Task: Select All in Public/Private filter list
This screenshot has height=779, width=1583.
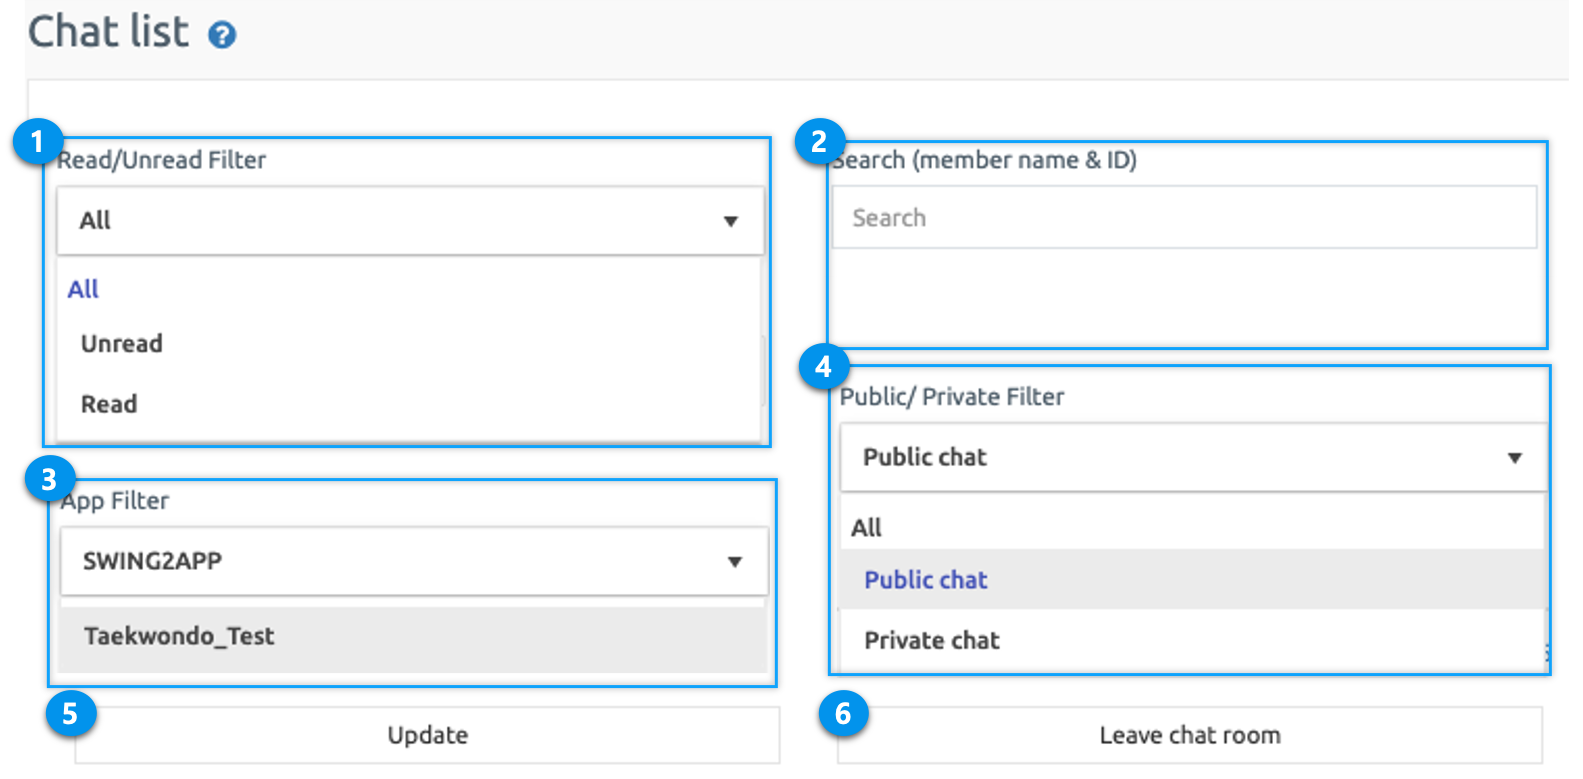Action: pos(866,528)
